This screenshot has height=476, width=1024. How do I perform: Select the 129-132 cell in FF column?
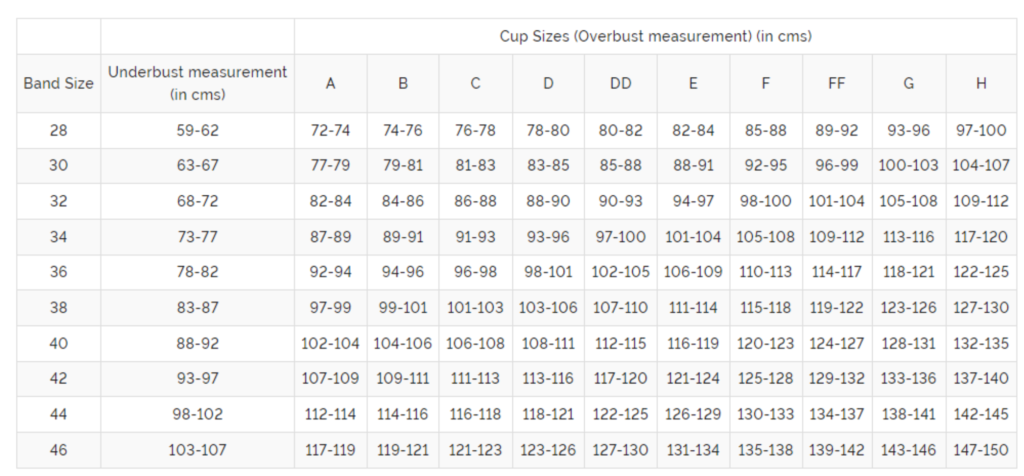(836, 379)
